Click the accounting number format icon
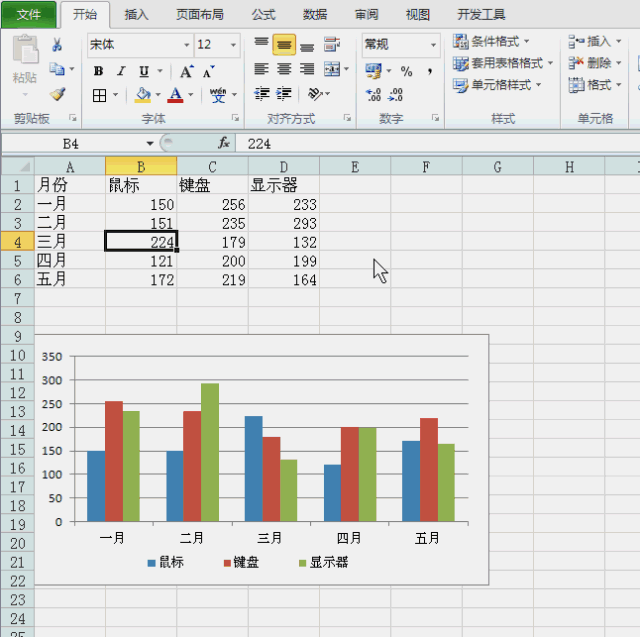This screenshot has height=637, width=640. pyautogui.click(x=373, y=71)
